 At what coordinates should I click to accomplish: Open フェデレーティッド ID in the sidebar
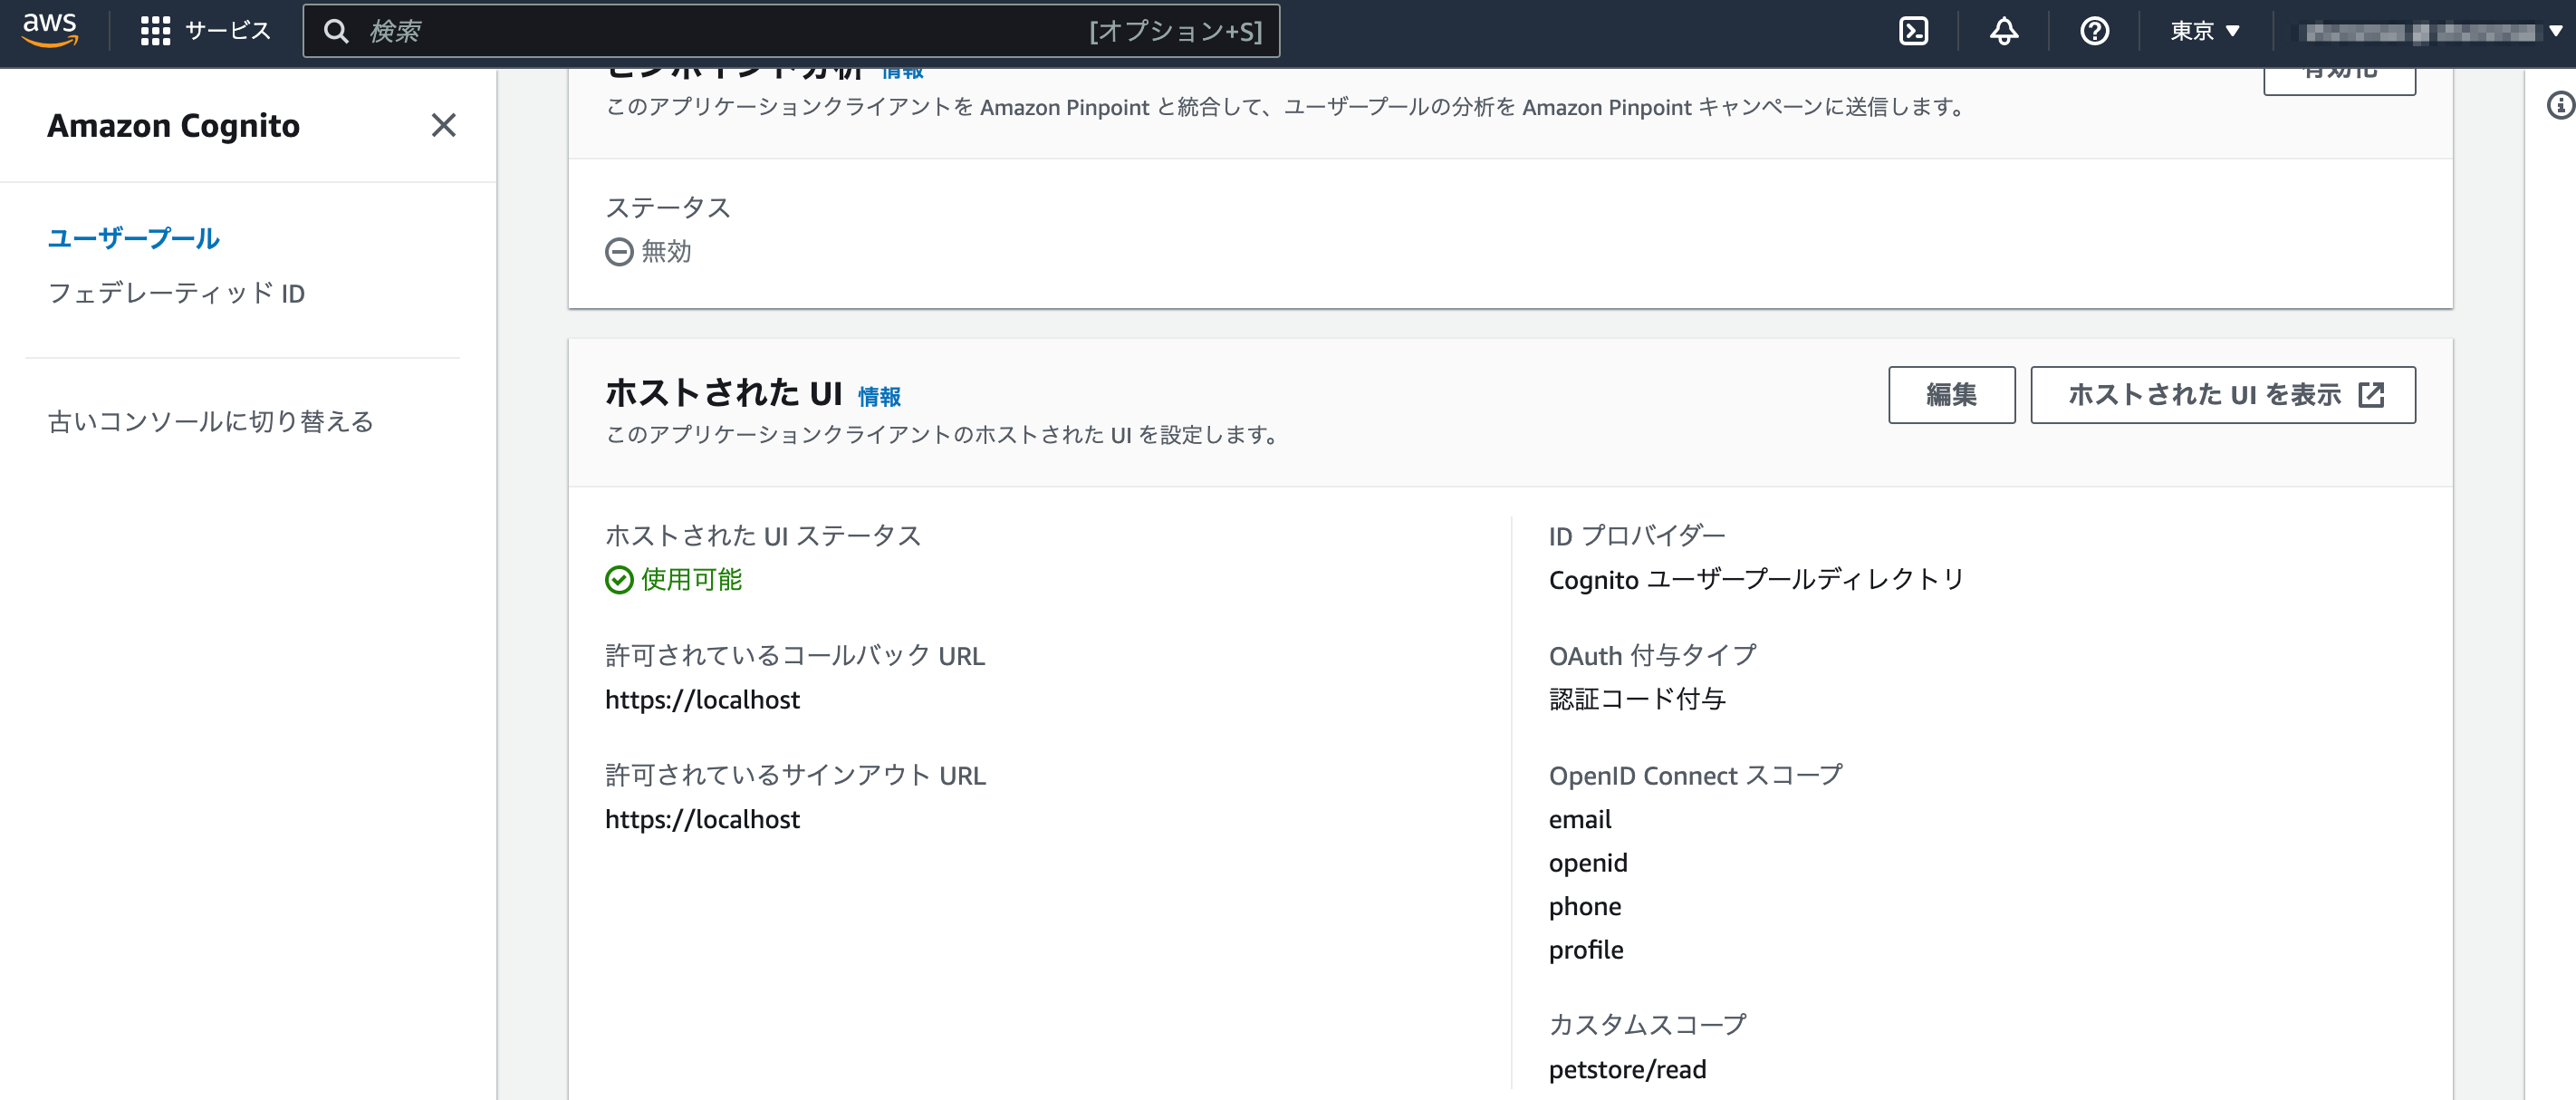pos(176,293)
